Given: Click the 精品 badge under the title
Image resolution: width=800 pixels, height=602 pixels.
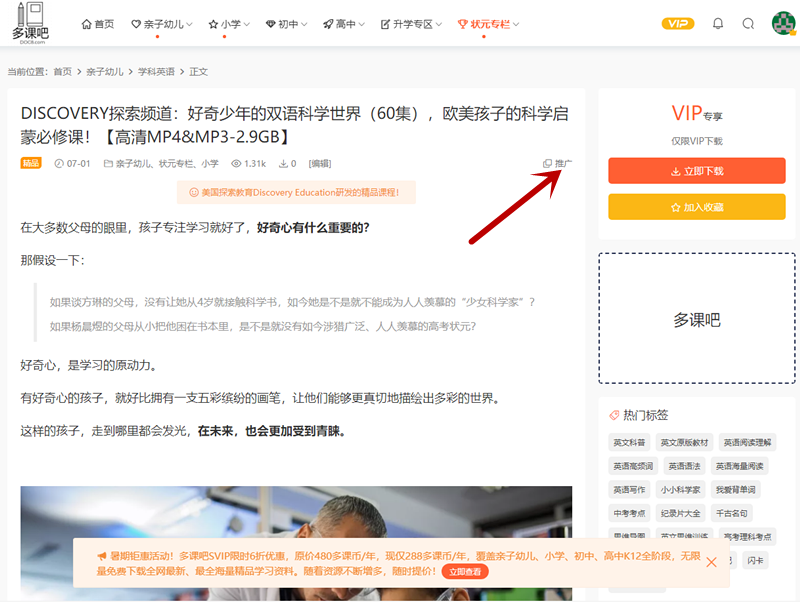Looking at the screenshot, I should pos(31,163).
